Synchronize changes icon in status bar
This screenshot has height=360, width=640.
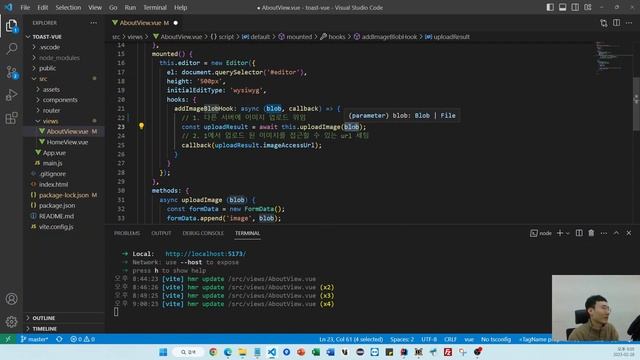coord(59,339)
